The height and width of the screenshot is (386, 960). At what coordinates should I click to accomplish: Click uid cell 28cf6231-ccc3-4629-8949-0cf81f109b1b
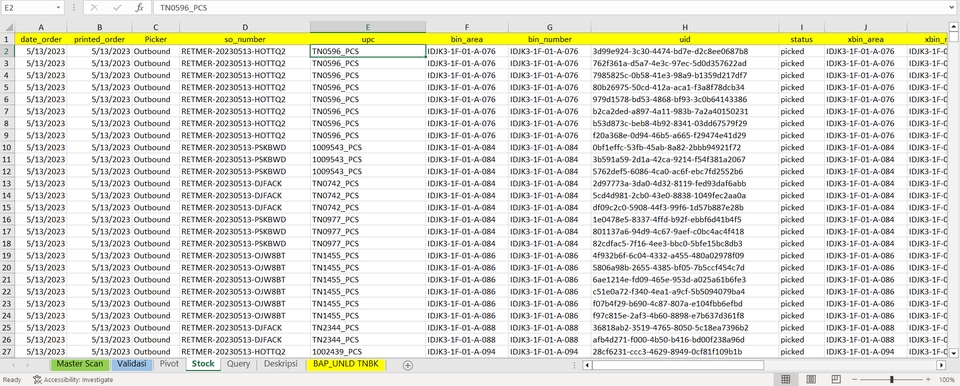tap(685, 352)
